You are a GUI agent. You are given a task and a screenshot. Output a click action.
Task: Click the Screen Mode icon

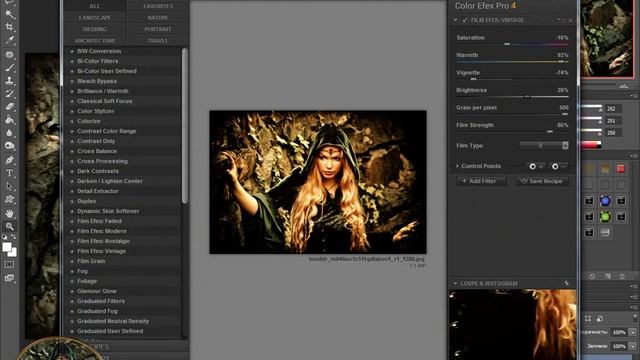9,278
